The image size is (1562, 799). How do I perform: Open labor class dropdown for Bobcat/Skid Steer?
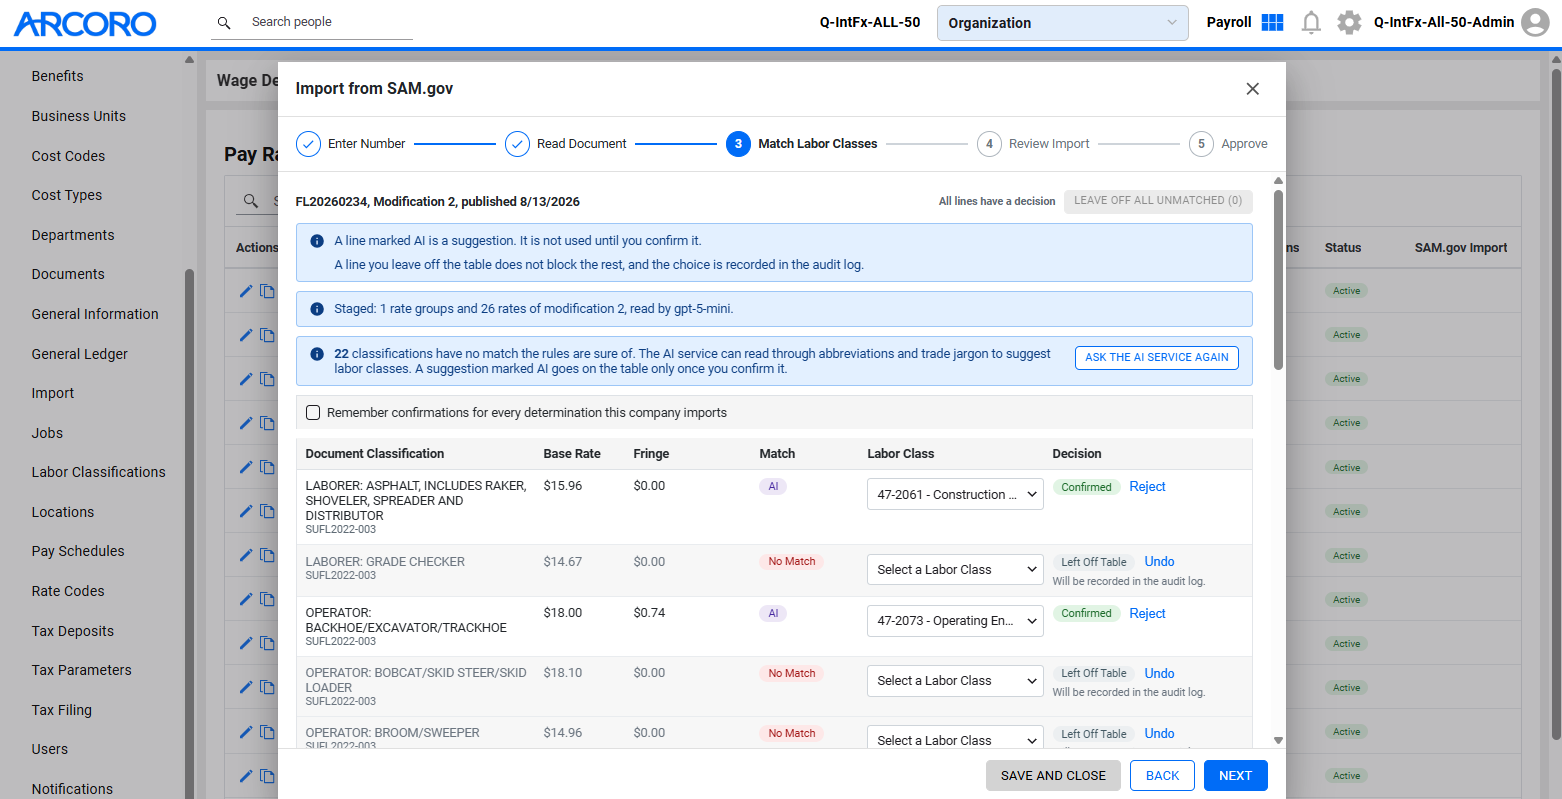[955, 681]
